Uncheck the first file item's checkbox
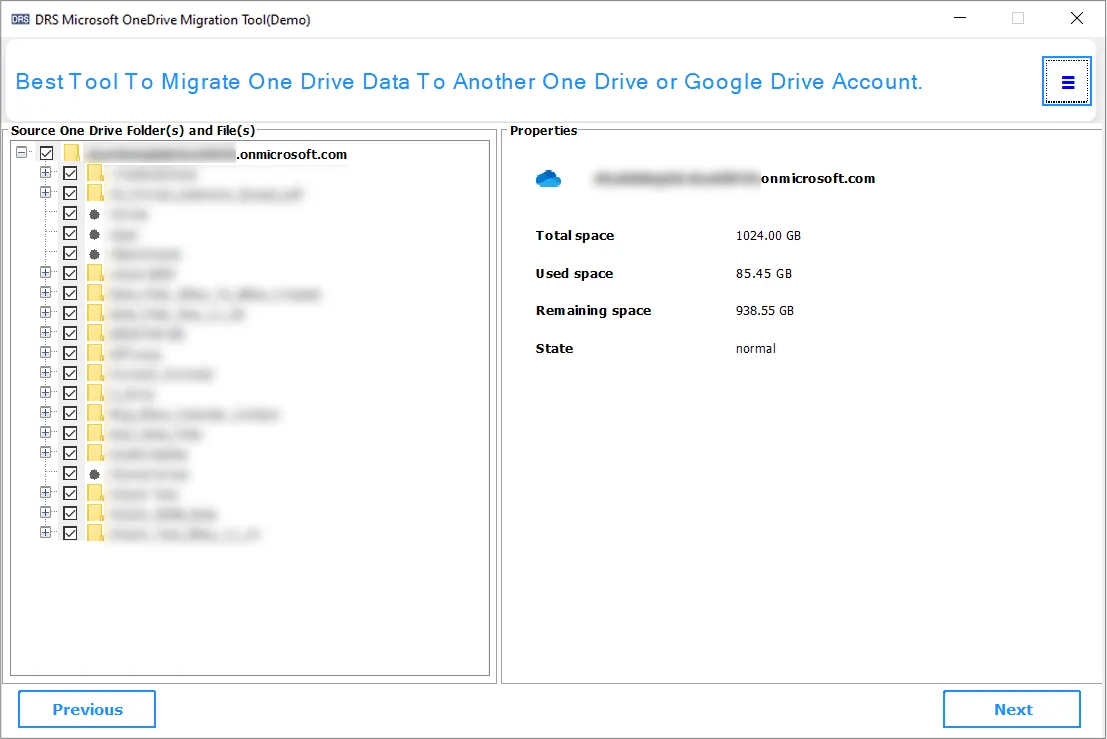The height and width of the screenshot is (739, 1107). point(70,213)
